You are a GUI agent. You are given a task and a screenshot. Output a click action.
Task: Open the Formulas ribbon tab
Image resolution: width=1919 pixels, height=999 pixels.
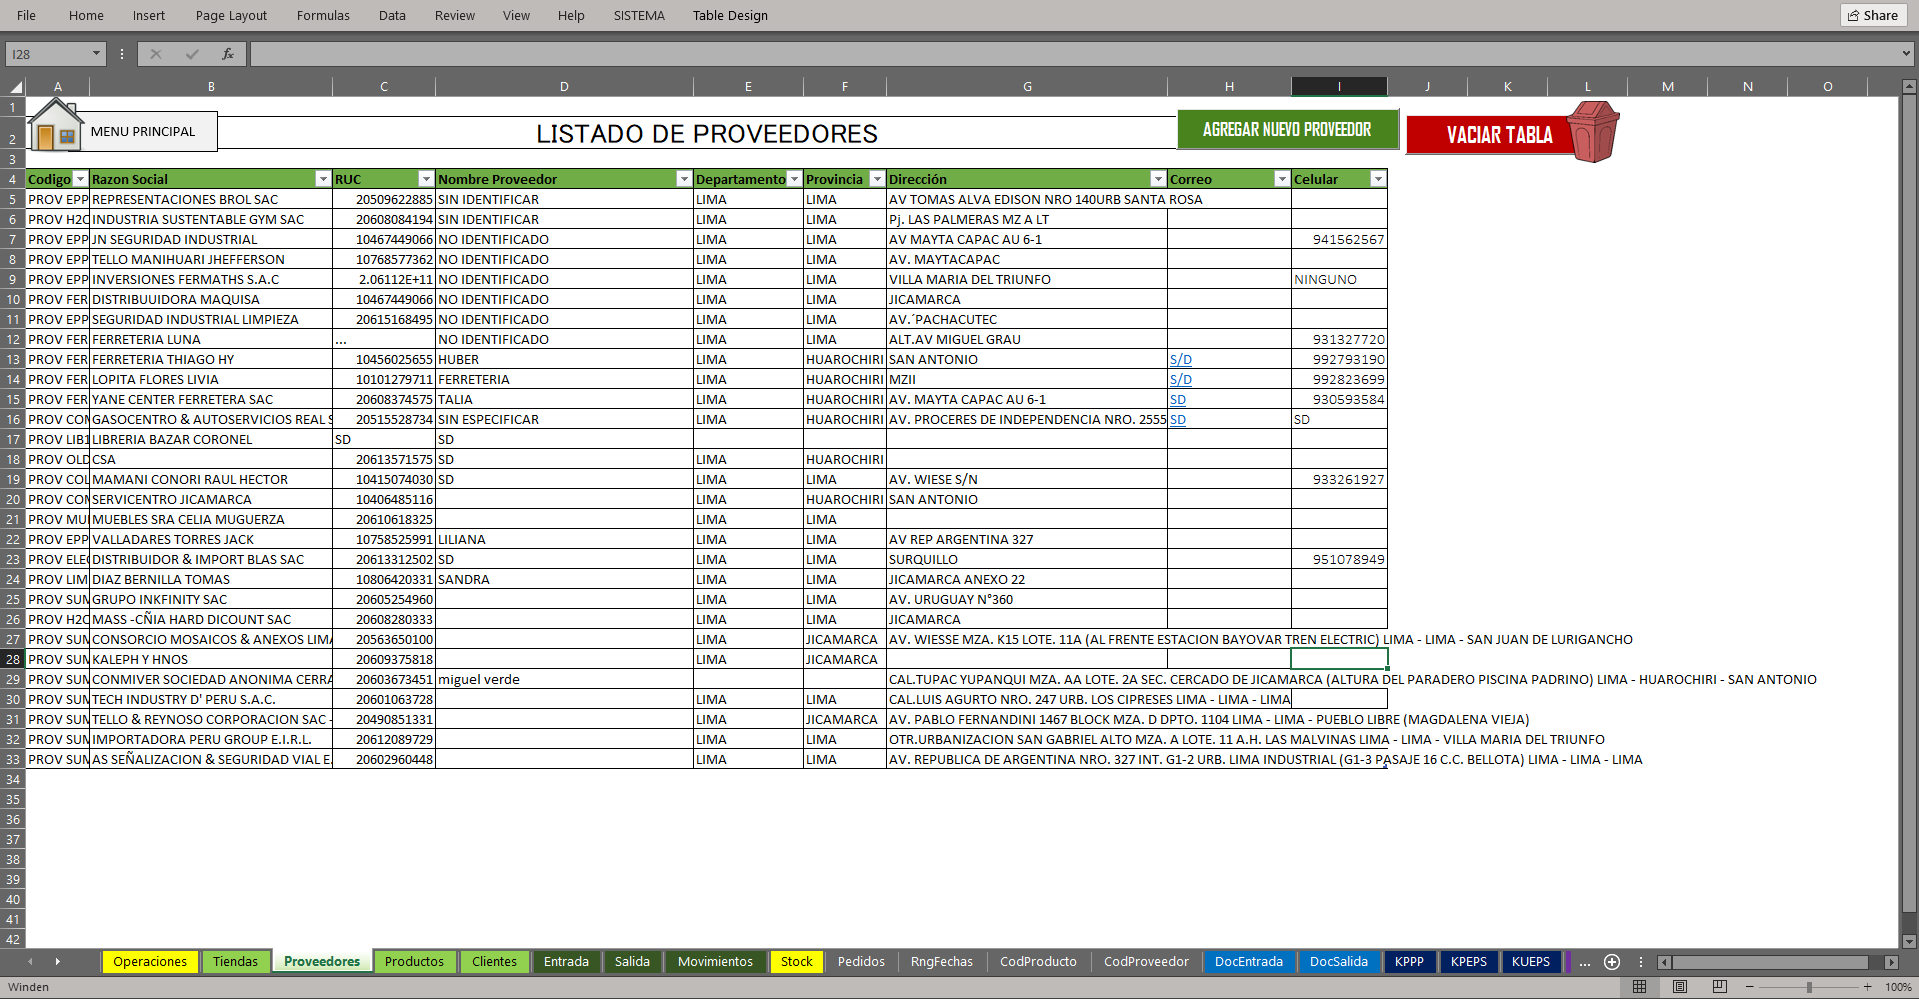pos(323,15)
